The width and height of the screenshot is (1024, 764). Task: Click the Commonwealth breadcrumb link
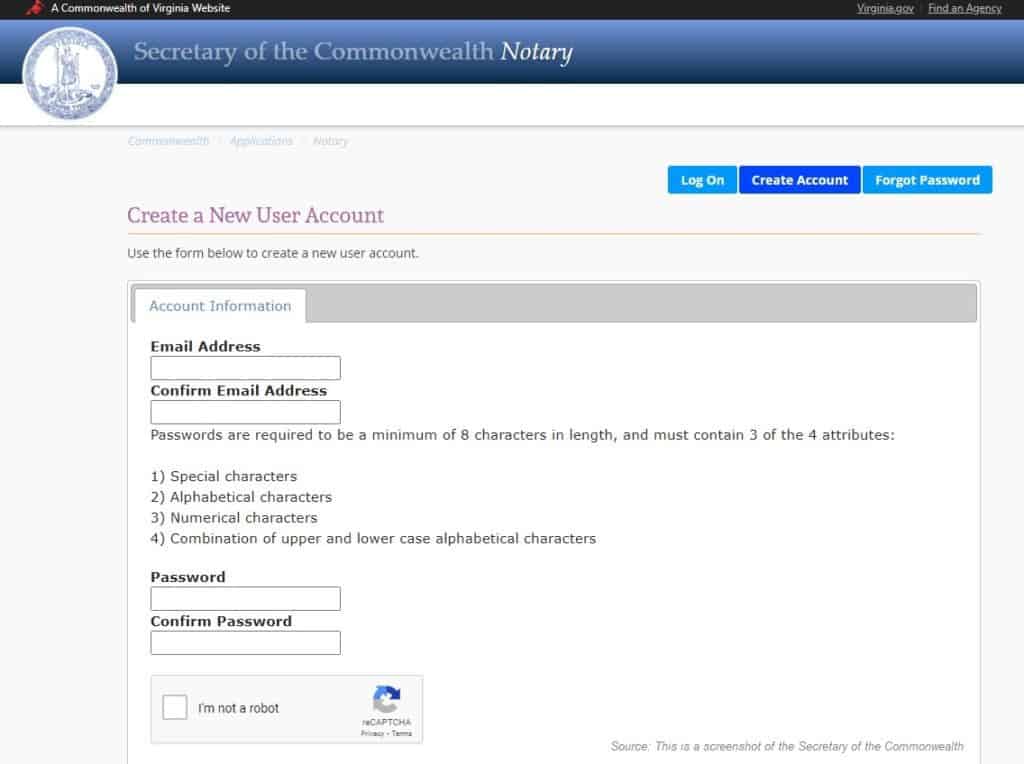(x=168, y=141)
